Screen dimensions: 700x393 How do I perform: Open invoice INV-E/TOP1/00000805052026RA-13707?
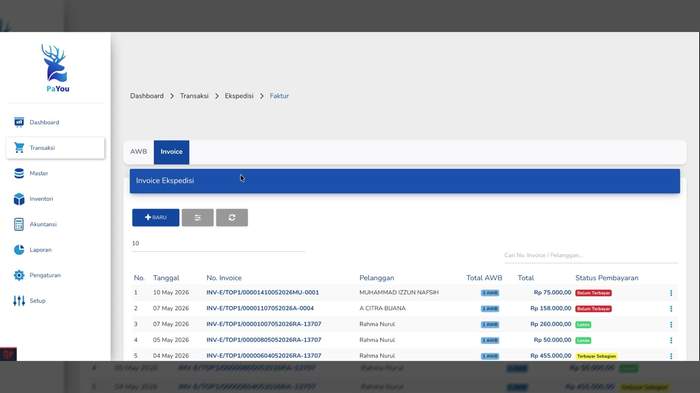(x=264, y=340)
